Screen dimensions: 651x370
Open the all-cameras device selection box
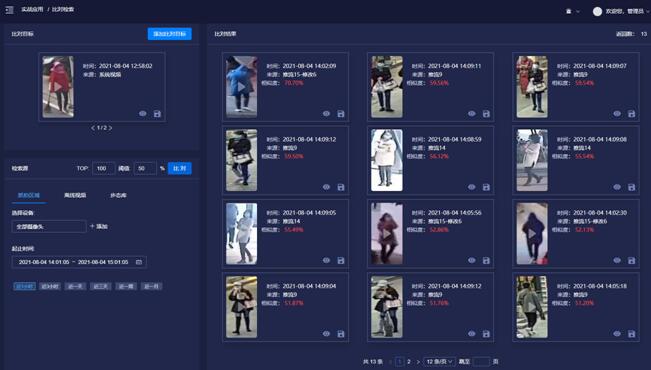point(49,226)
